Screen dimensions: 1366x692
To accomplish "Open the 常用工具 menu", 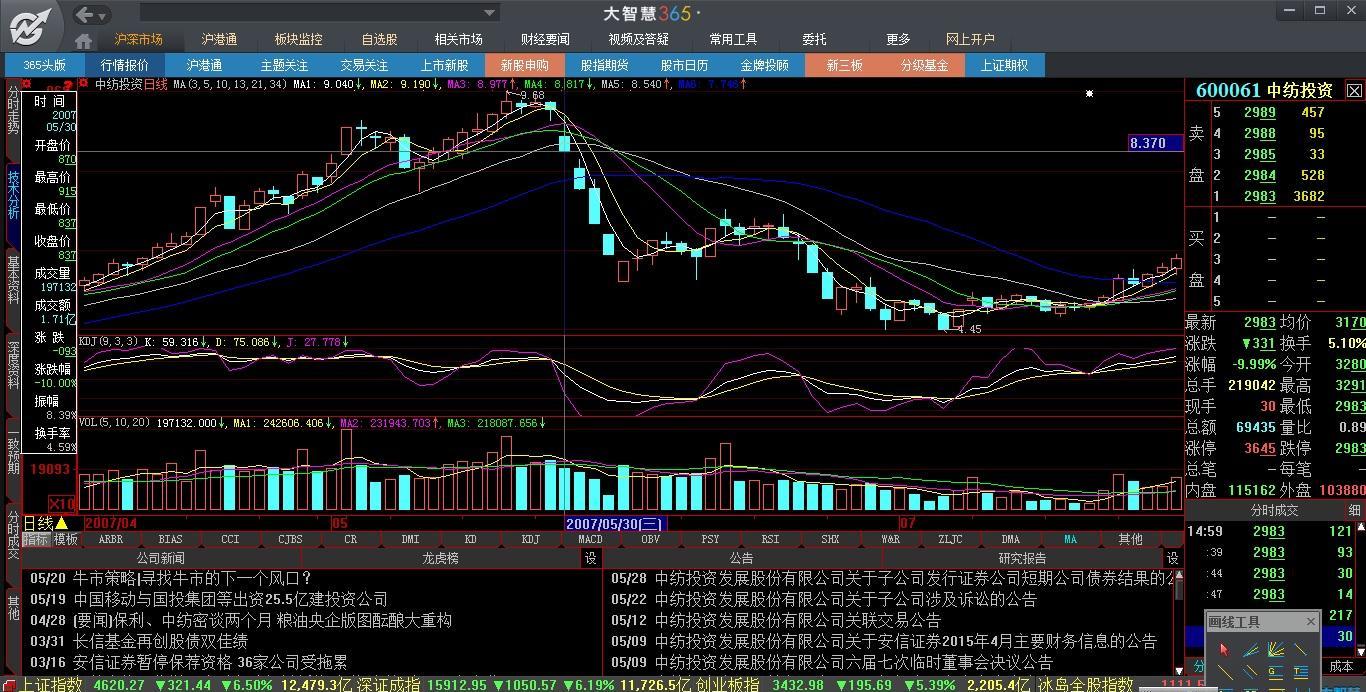I will coord(733,40).
